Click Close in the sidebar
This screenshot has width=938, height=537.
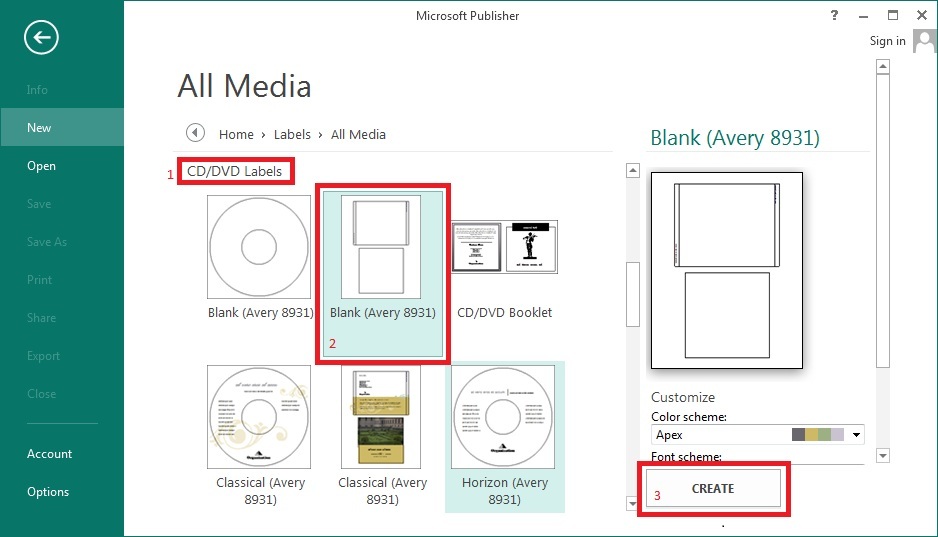(41, 393)
